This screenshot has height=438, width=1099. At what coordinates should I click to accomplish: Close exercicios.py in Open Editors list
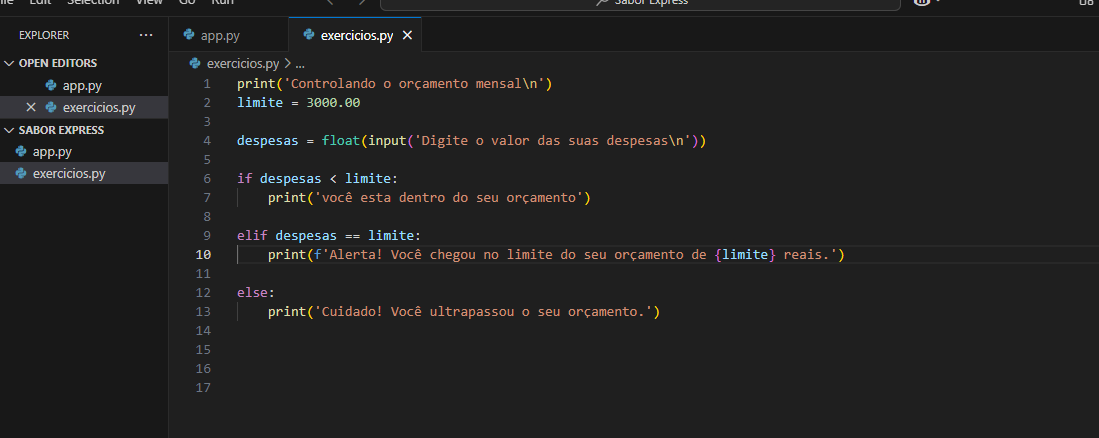30,107
